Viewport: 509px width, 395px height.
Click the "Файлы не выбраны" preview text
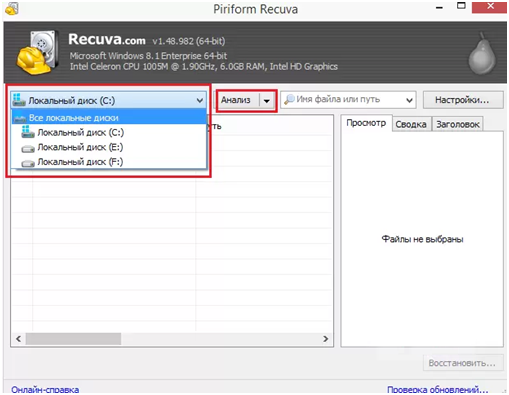[422, 239]
